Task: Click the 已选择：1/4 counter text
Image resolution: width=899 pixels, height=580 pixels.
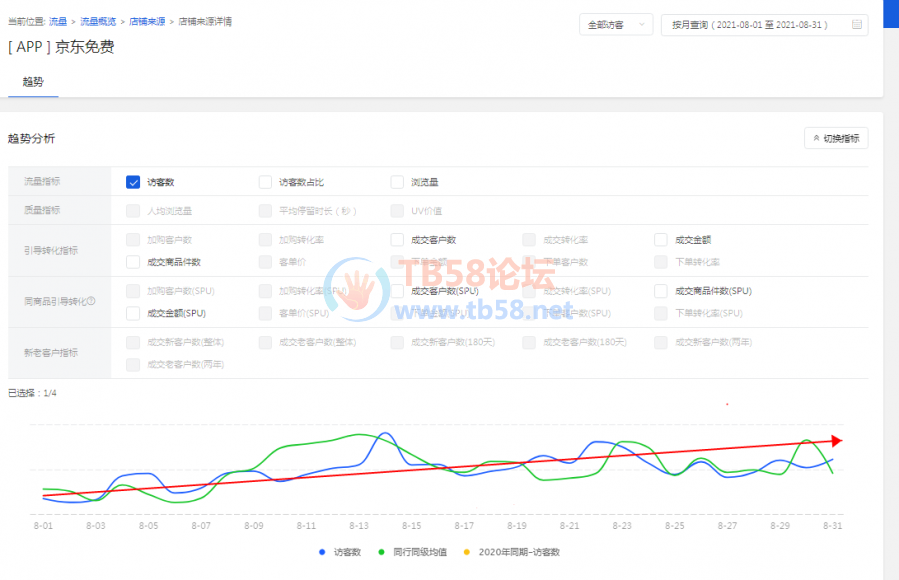Action: (32, 393)
